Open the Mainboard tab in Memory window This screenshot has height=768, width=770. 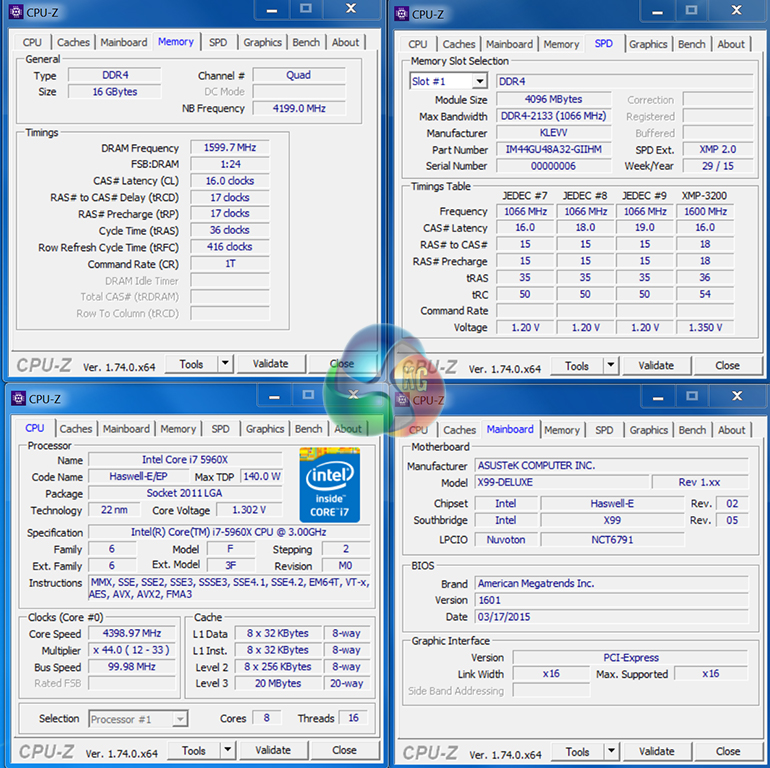[124, 43]
